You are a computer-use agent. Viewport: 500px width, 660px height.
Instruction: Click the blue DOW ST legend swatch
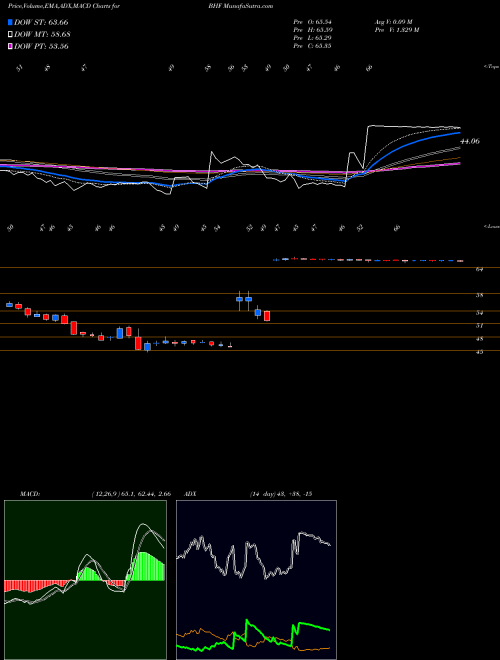click(11, 22)
